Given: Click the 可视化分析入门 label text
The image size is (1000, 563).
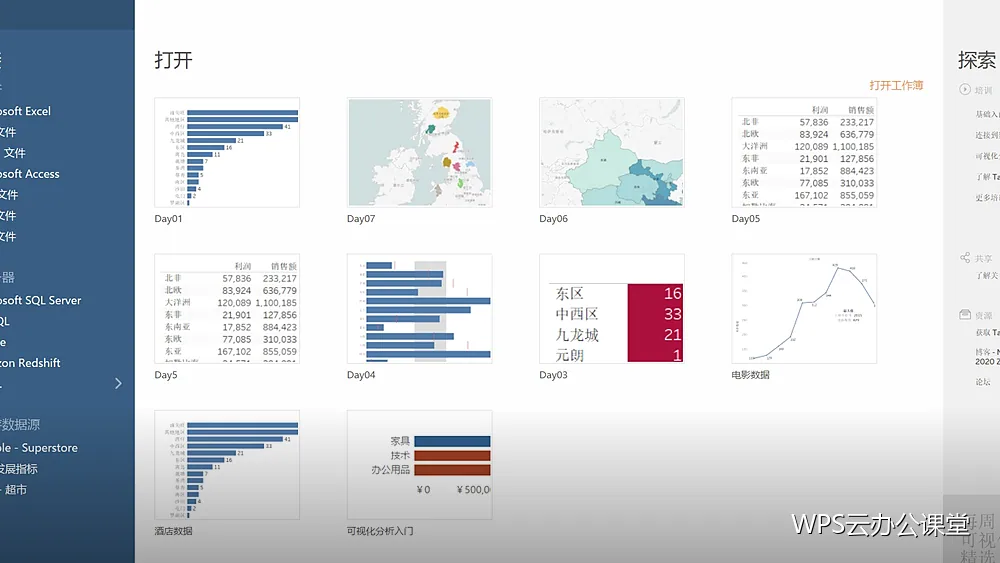Looking at the screenshot, I should (380, 531).
